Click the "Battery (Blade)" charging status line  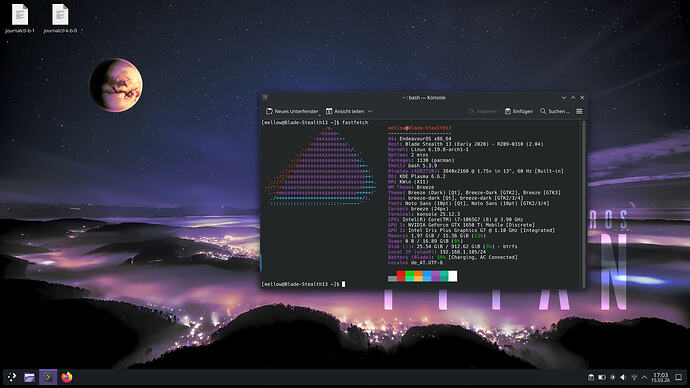point(452,257)
